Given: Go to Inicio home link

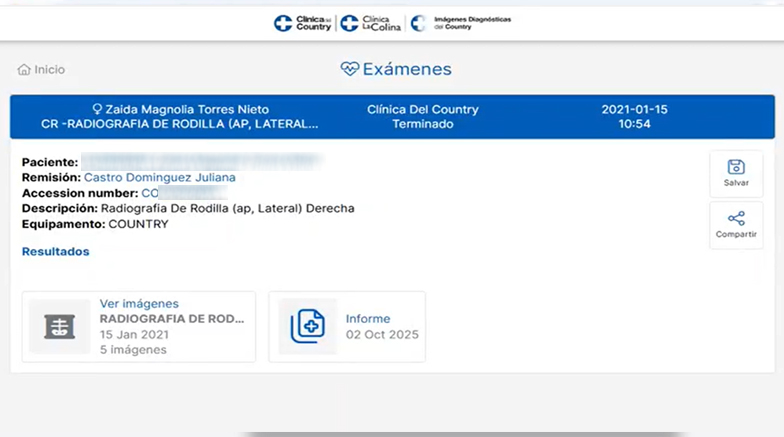Looking at the screenshot, I should pos(41,70).
